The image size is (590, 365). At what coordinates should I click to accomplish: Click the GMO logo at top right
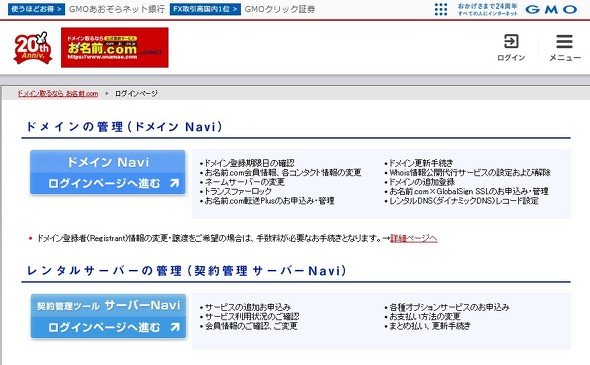point(551,9)
